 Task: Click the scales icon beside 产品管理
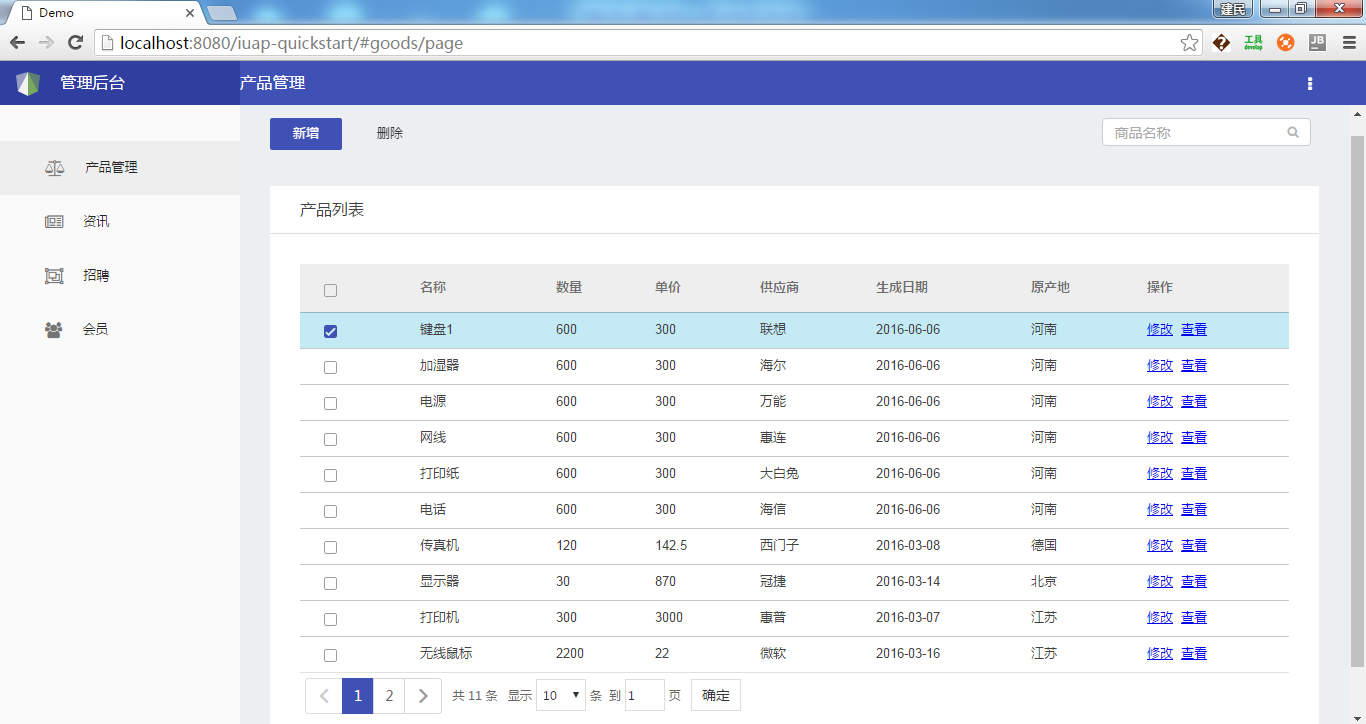click(x=54, y=168)
